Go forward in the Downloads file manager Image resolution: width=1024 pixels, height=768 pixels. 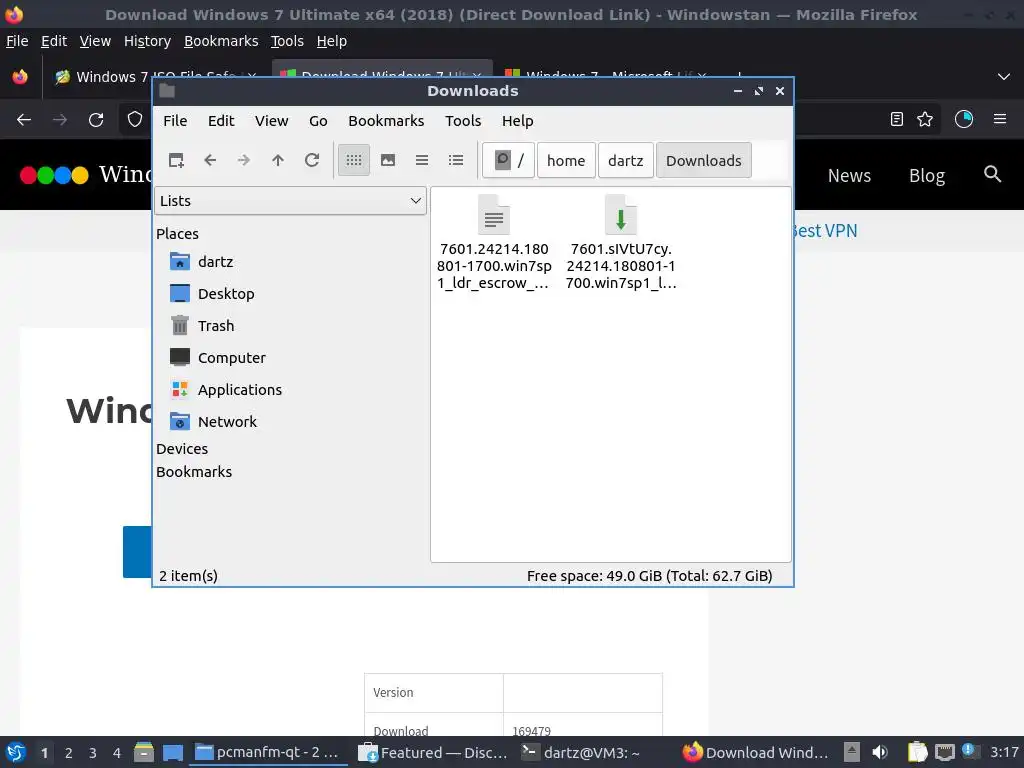244,161
